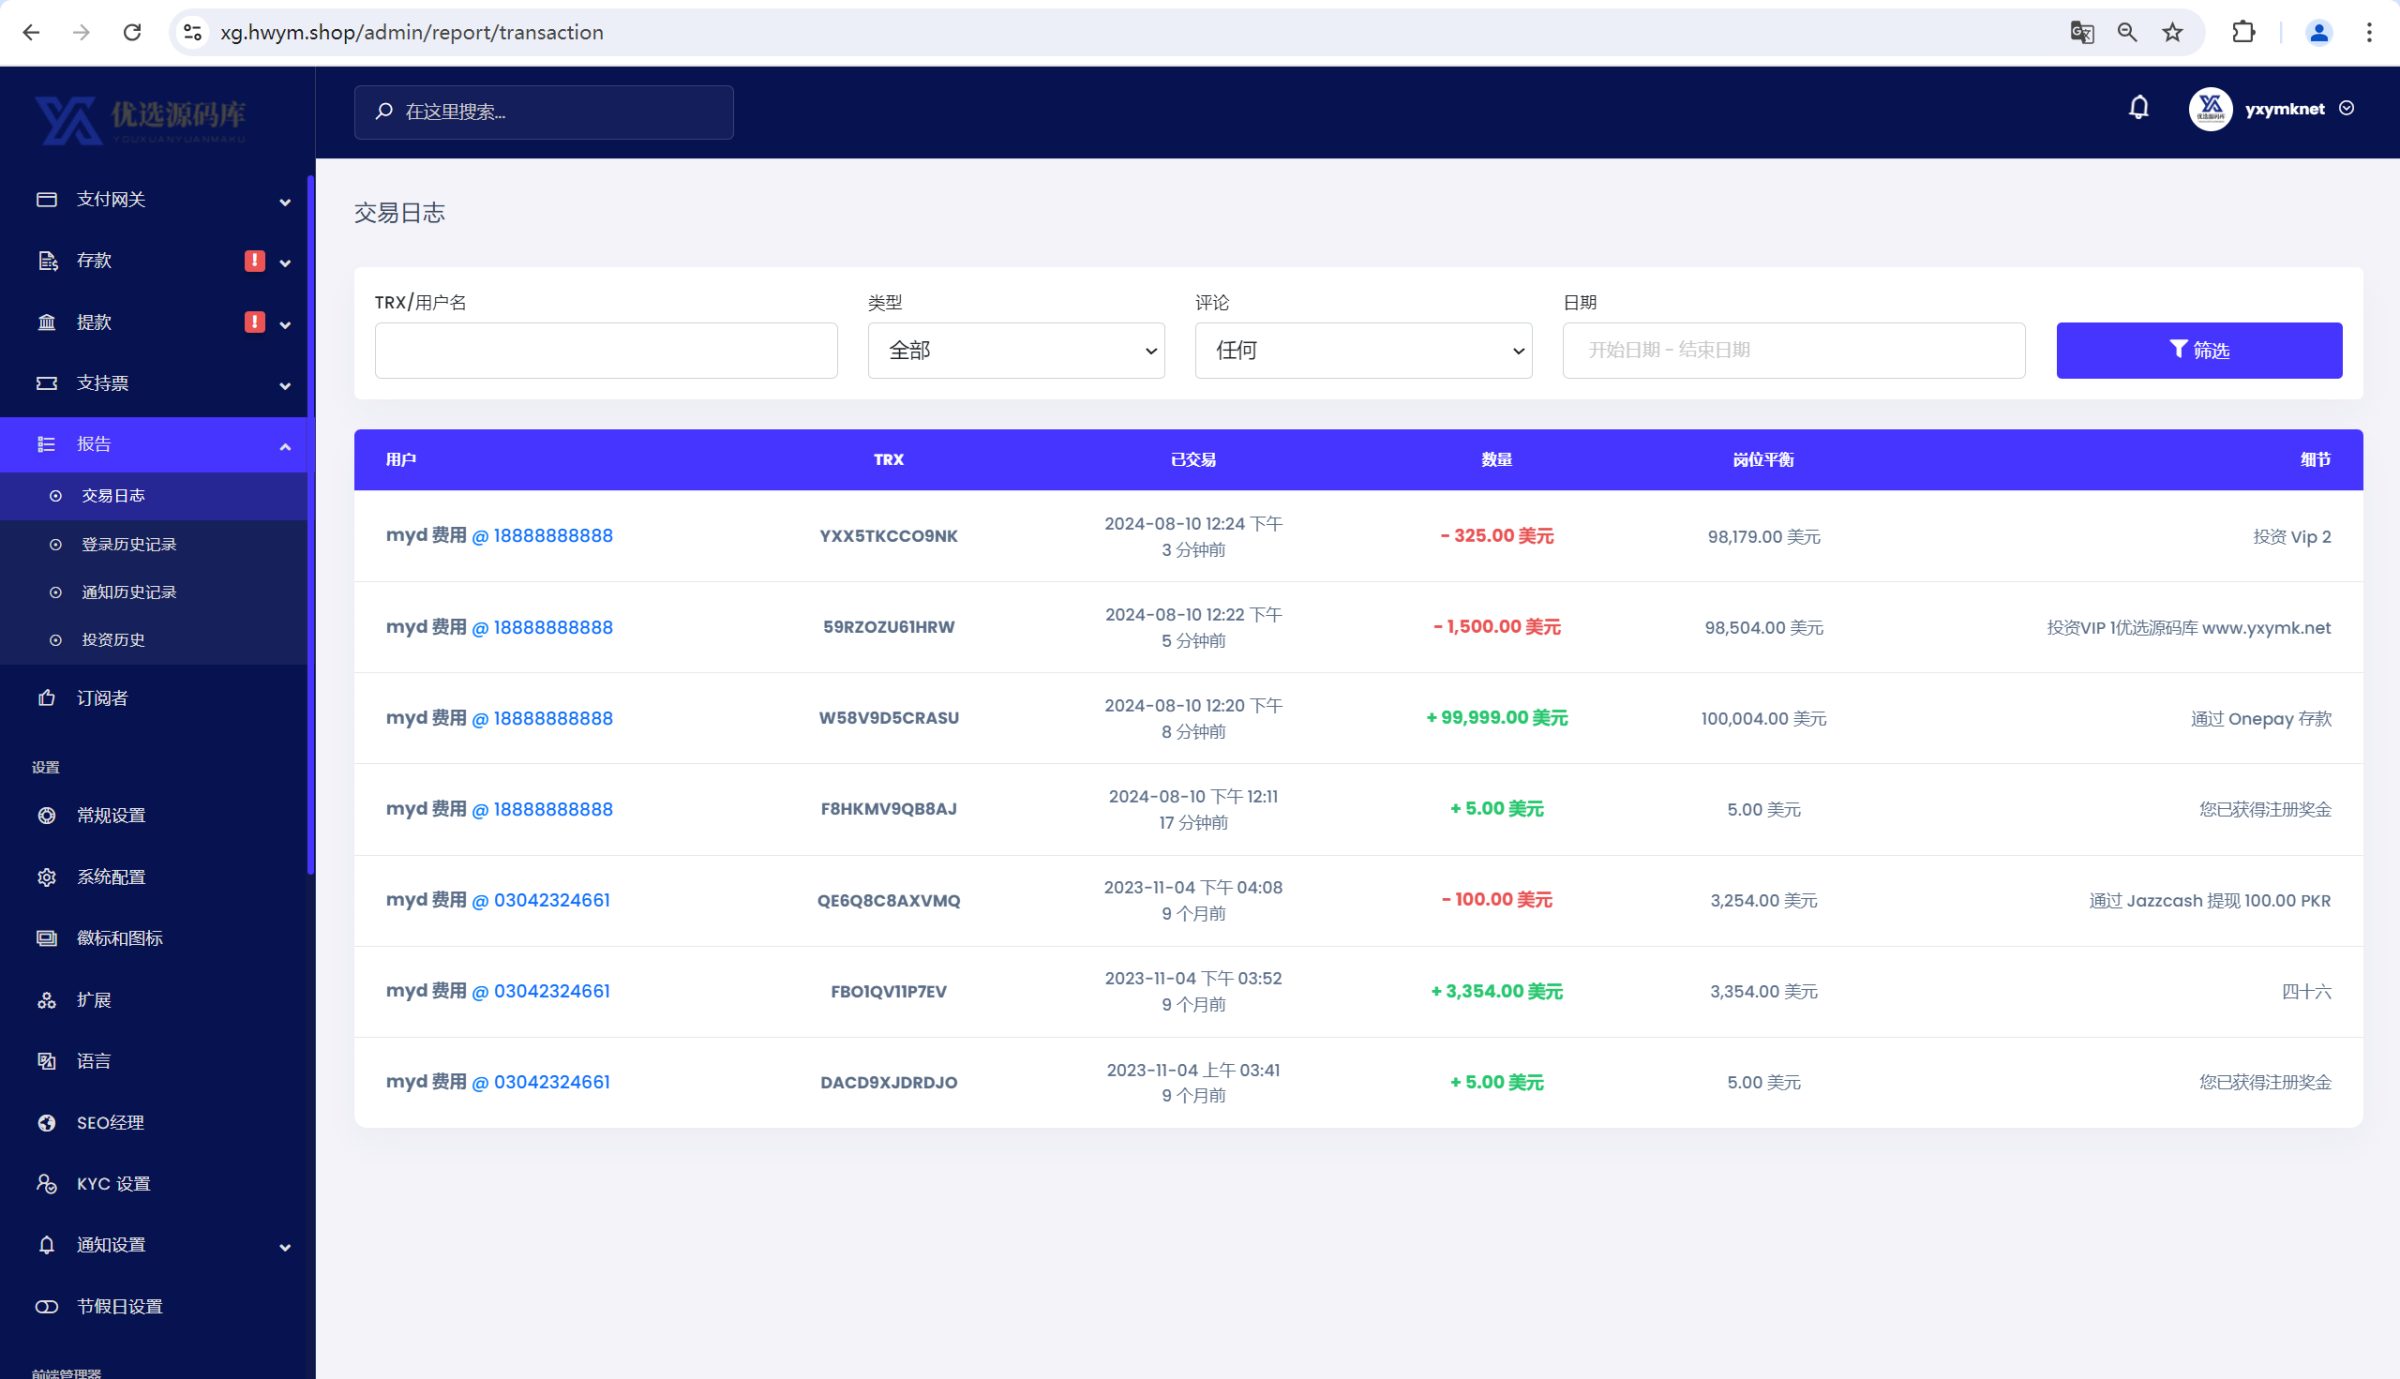Click the 筛选 filter button
Viewport: 2400px width, 1379px height.
point(2198,350)
